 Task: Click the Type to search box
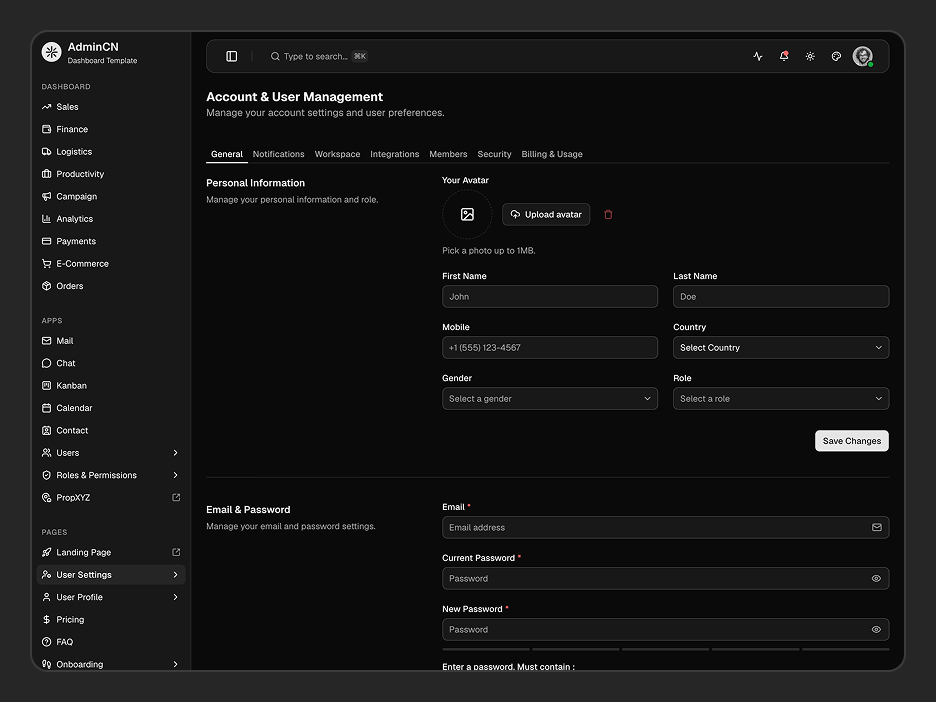point(319,56)
